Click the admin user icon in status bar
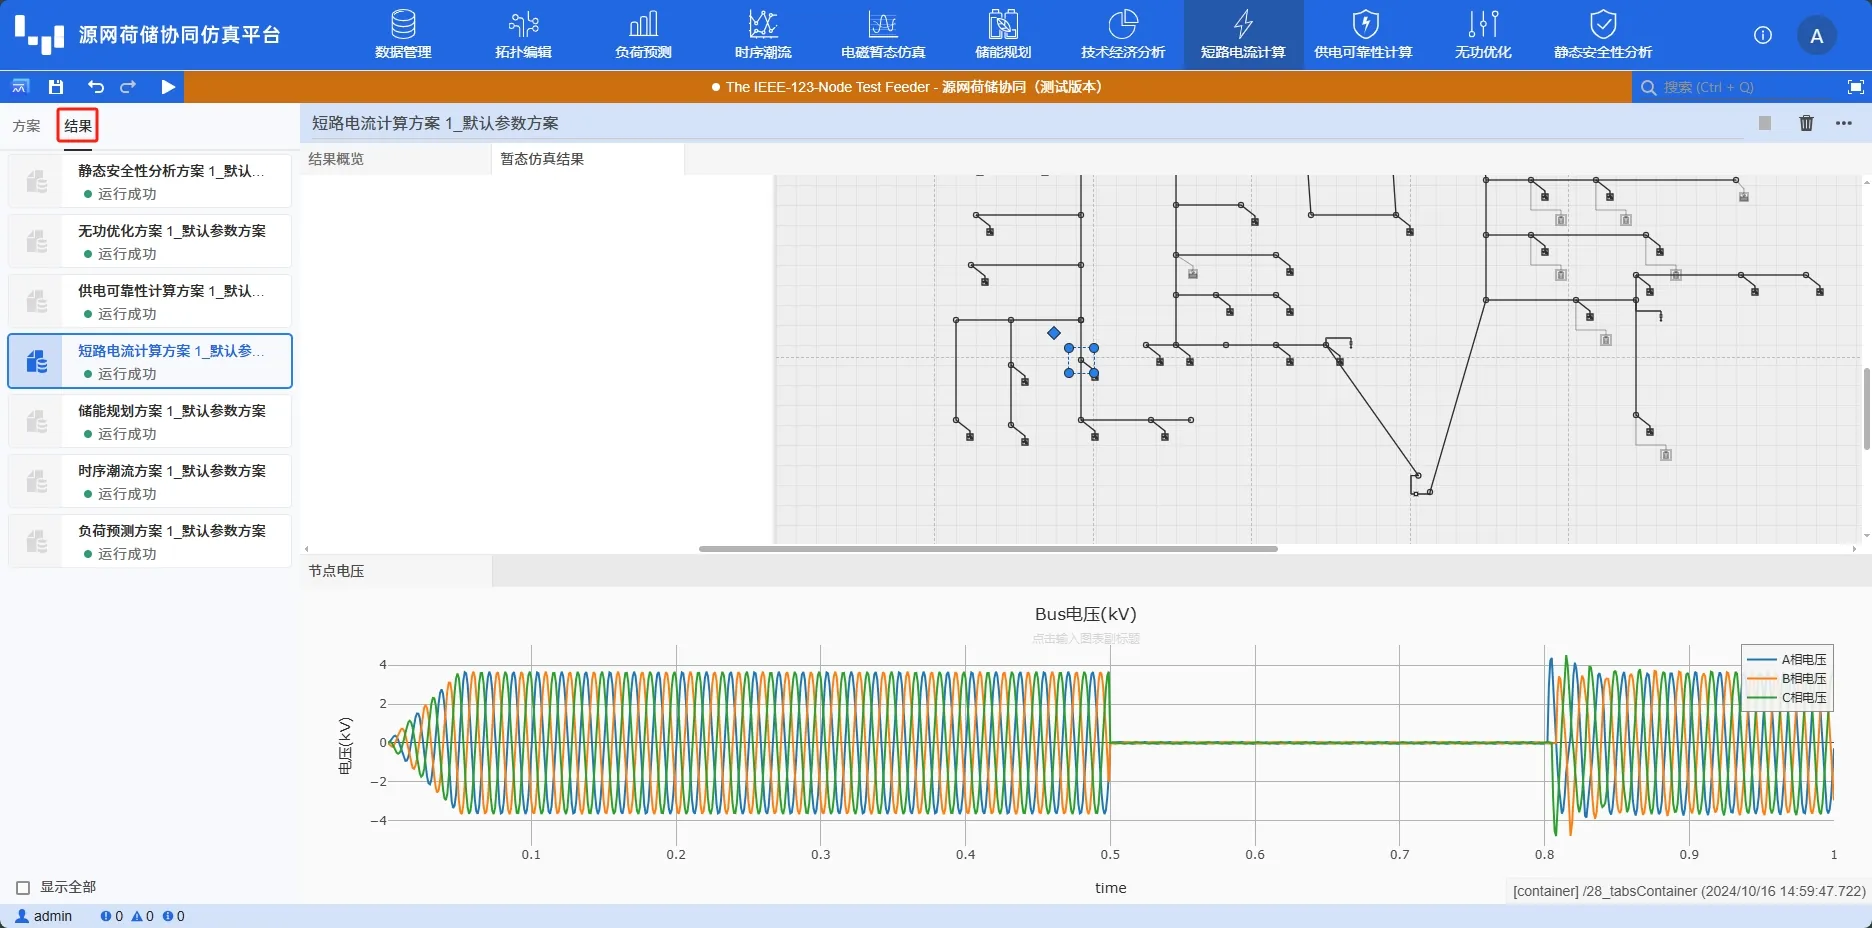This screenshot has height=928, width=1872. pos(22,916)
